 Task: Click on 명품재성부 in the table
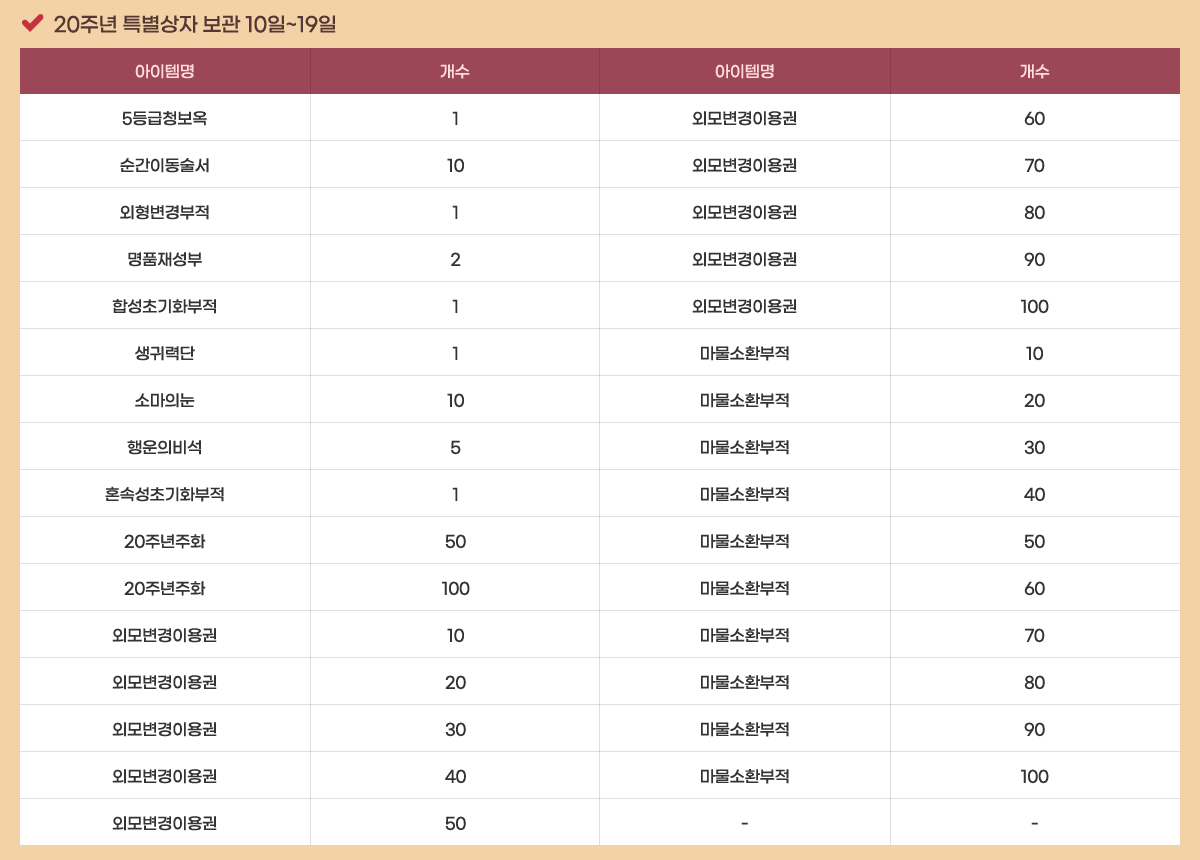point(165,259)
